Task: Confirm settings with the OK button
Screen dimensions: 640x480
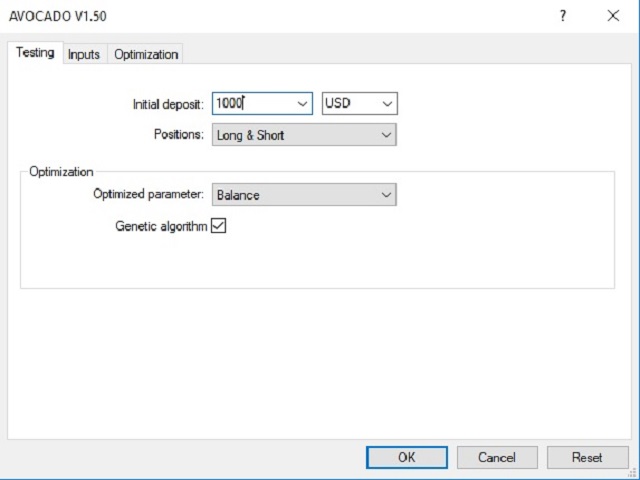Action: 407,457
